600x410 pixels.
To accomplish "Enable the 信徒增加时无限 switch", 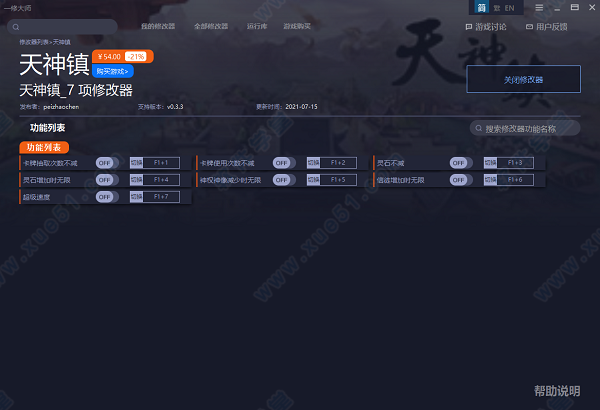I will click(461, 180).
